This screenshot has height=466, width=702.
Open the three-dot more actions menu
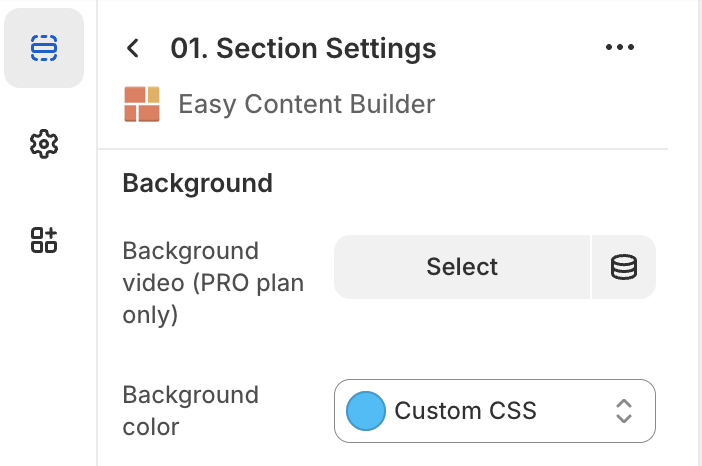click(x=620, y=48)
